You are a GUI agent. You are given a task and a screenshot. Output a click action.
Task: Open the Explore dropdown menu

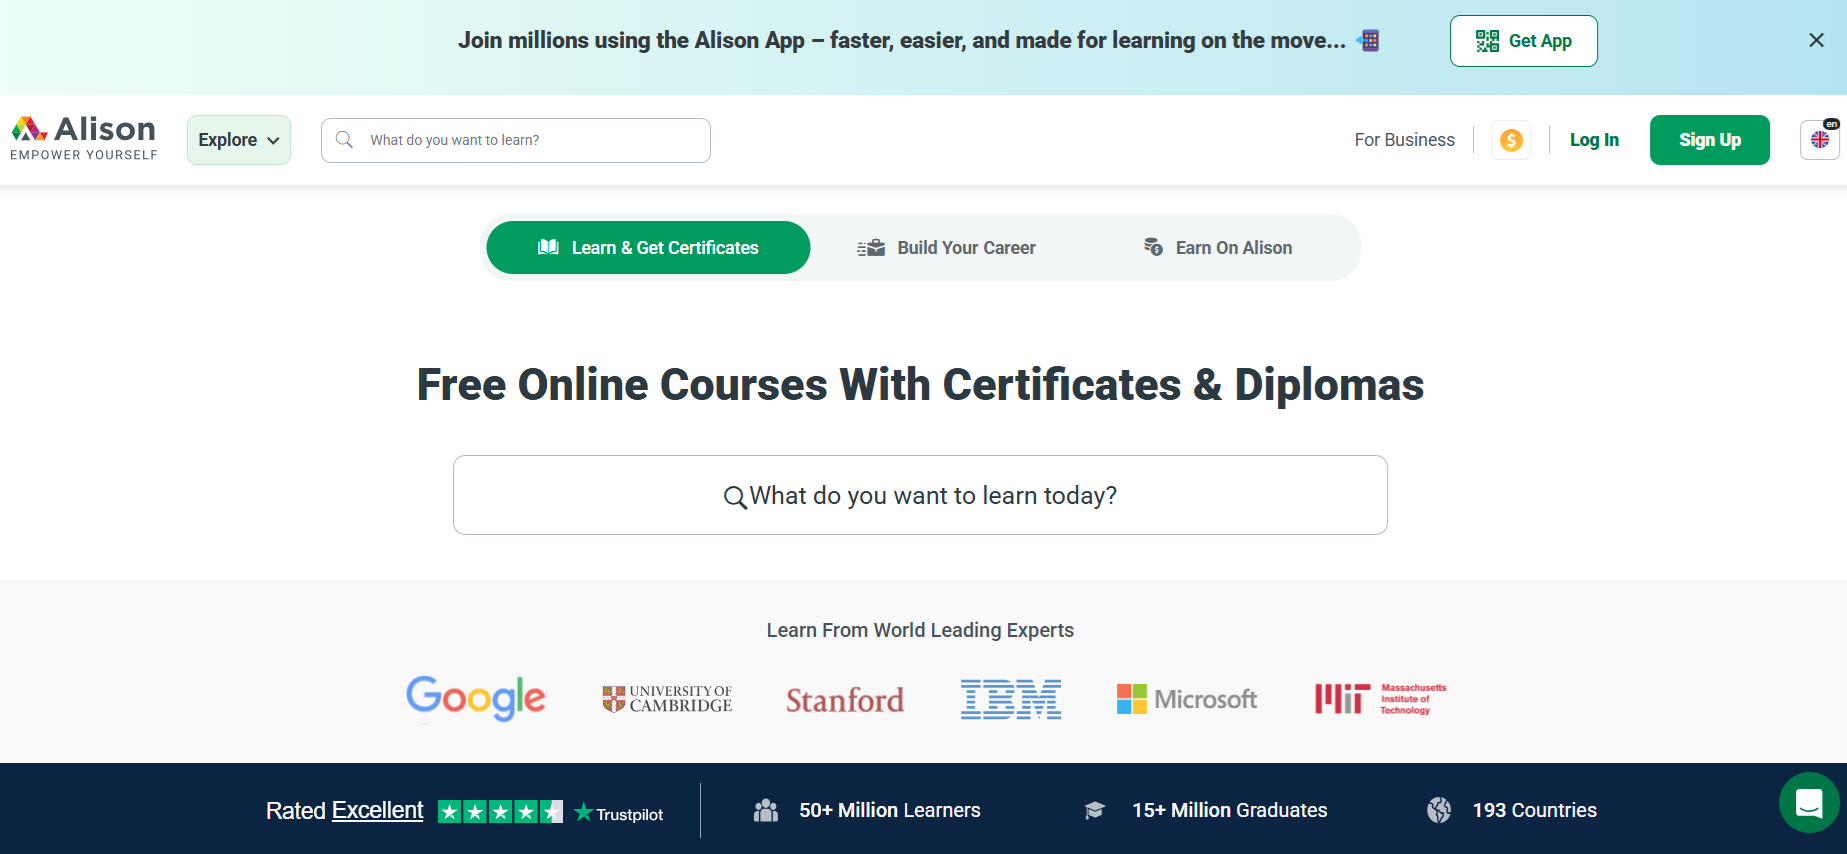[239, 140]
